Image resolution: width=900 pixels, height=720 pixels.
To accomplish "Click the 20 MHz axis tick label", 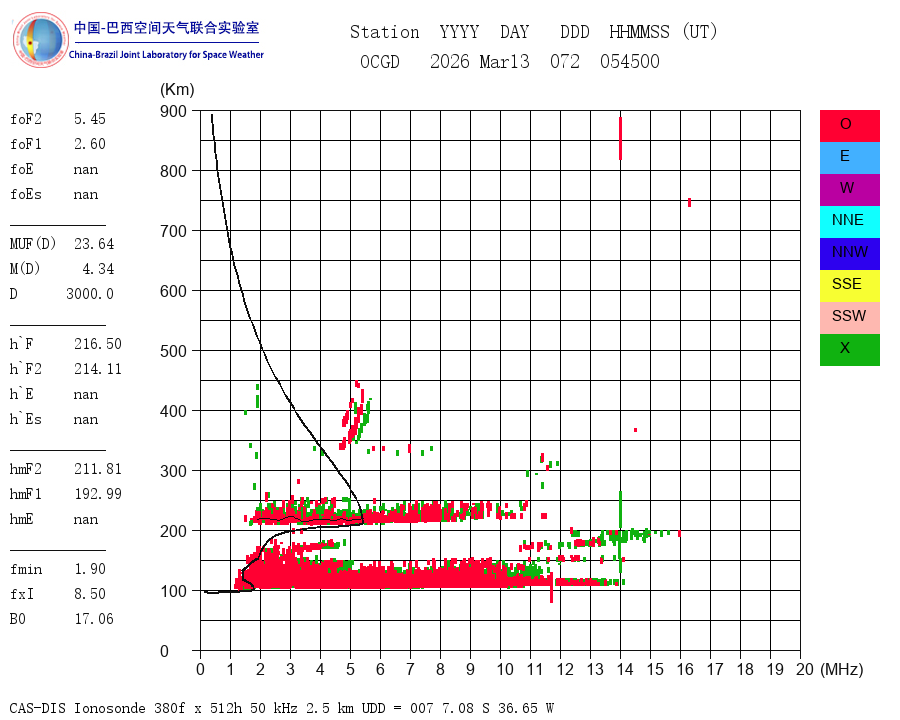I will pyautogui.click(x=805, y=669).
